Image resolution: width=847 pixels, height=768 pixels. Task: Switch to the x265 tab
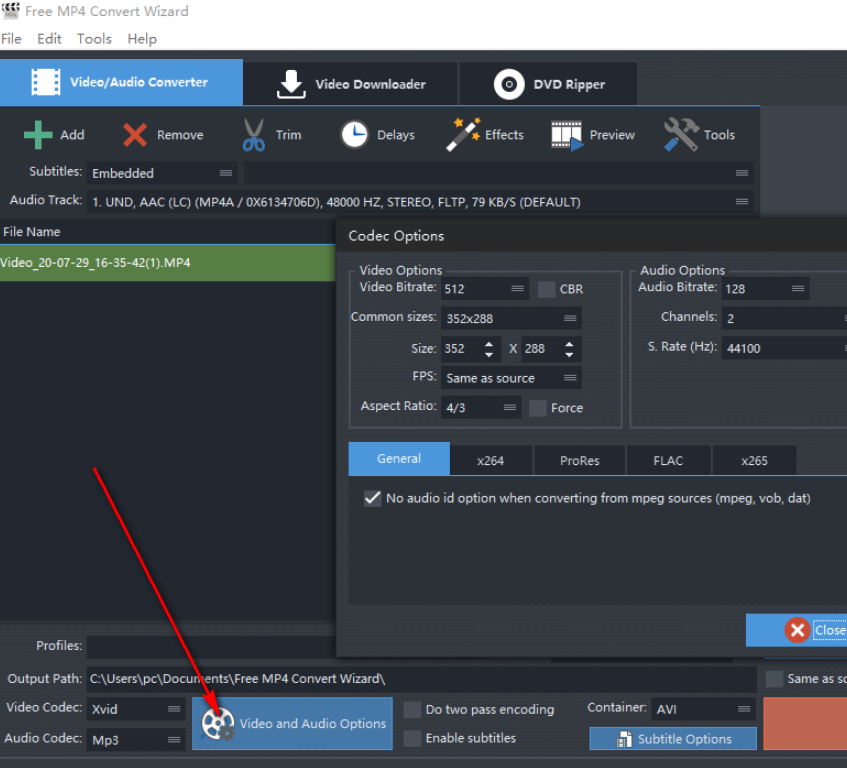click(x=754, y=461)
